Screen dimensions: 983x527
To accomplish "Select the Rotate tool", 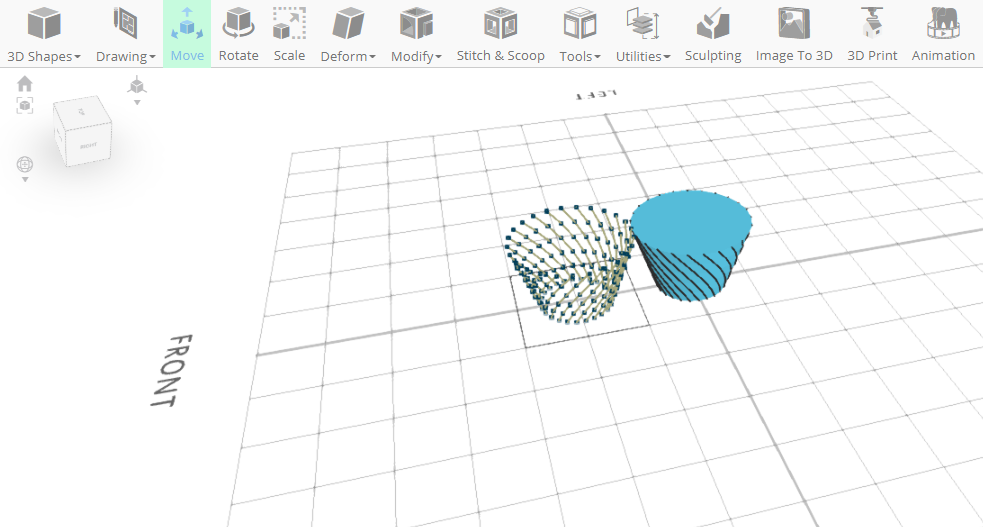I will point(238,34).
